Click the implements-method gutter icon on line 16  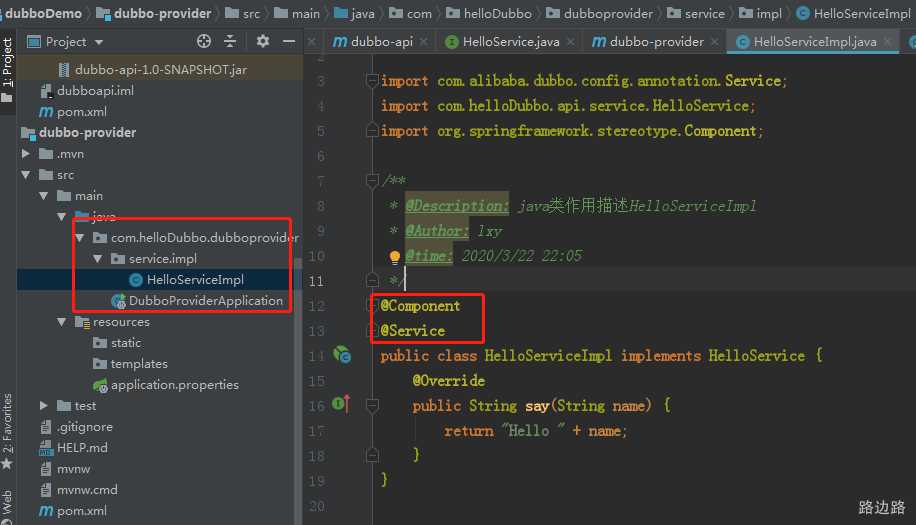341,405
